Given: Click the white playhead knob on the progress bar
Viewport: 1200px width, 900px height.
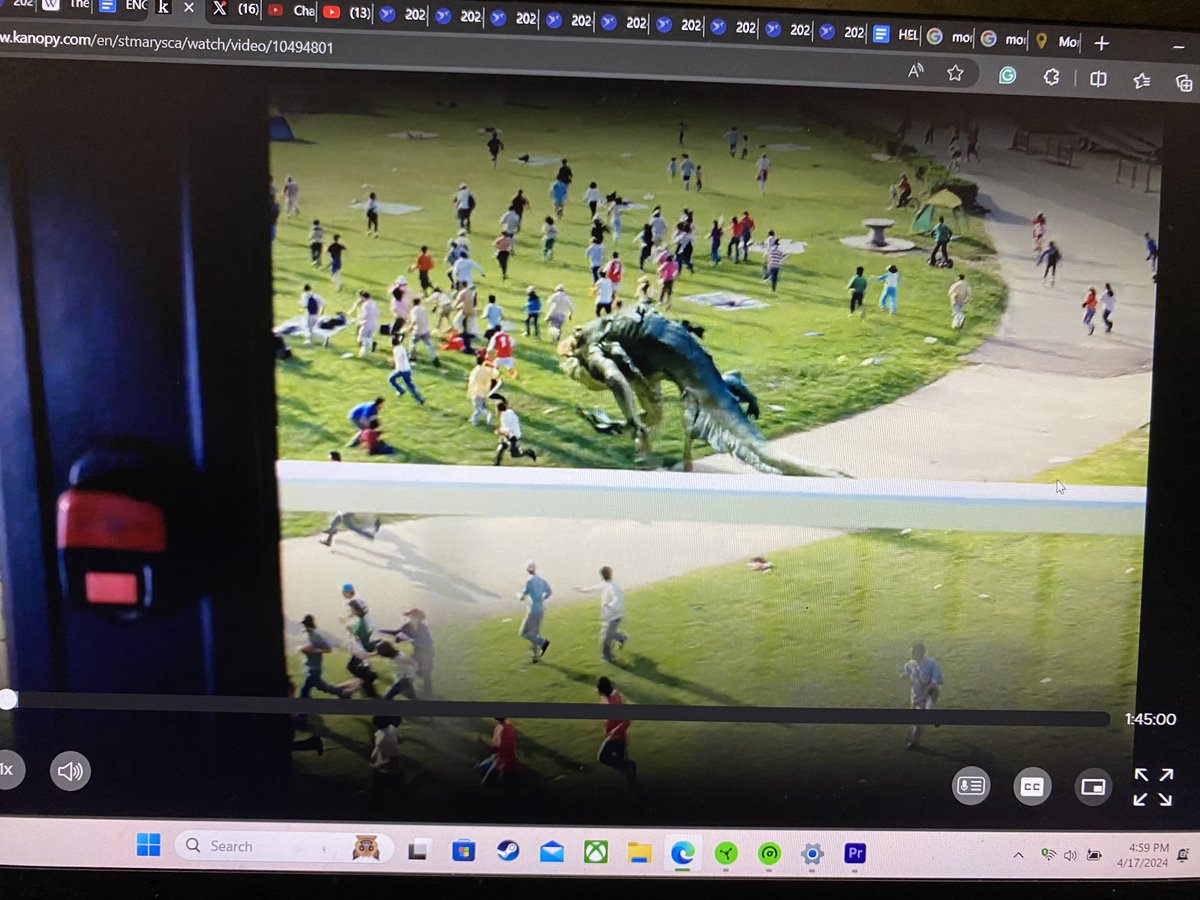Looking at the screenshot, I should coord(7,700).
